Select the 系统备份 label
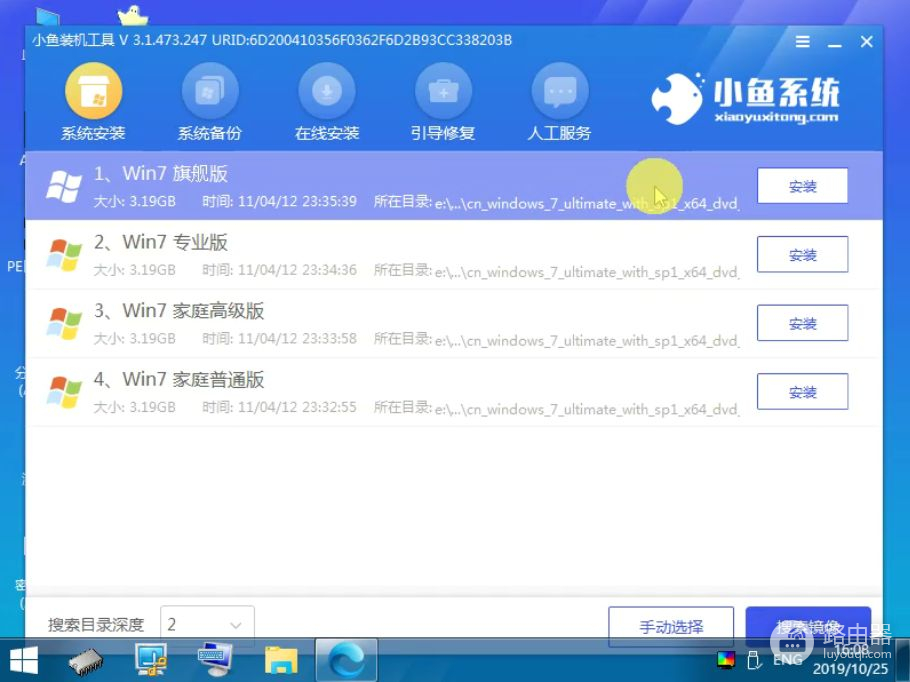Image resolution: width=910 pixels, height=682 pixels. [x=210, y=133]
